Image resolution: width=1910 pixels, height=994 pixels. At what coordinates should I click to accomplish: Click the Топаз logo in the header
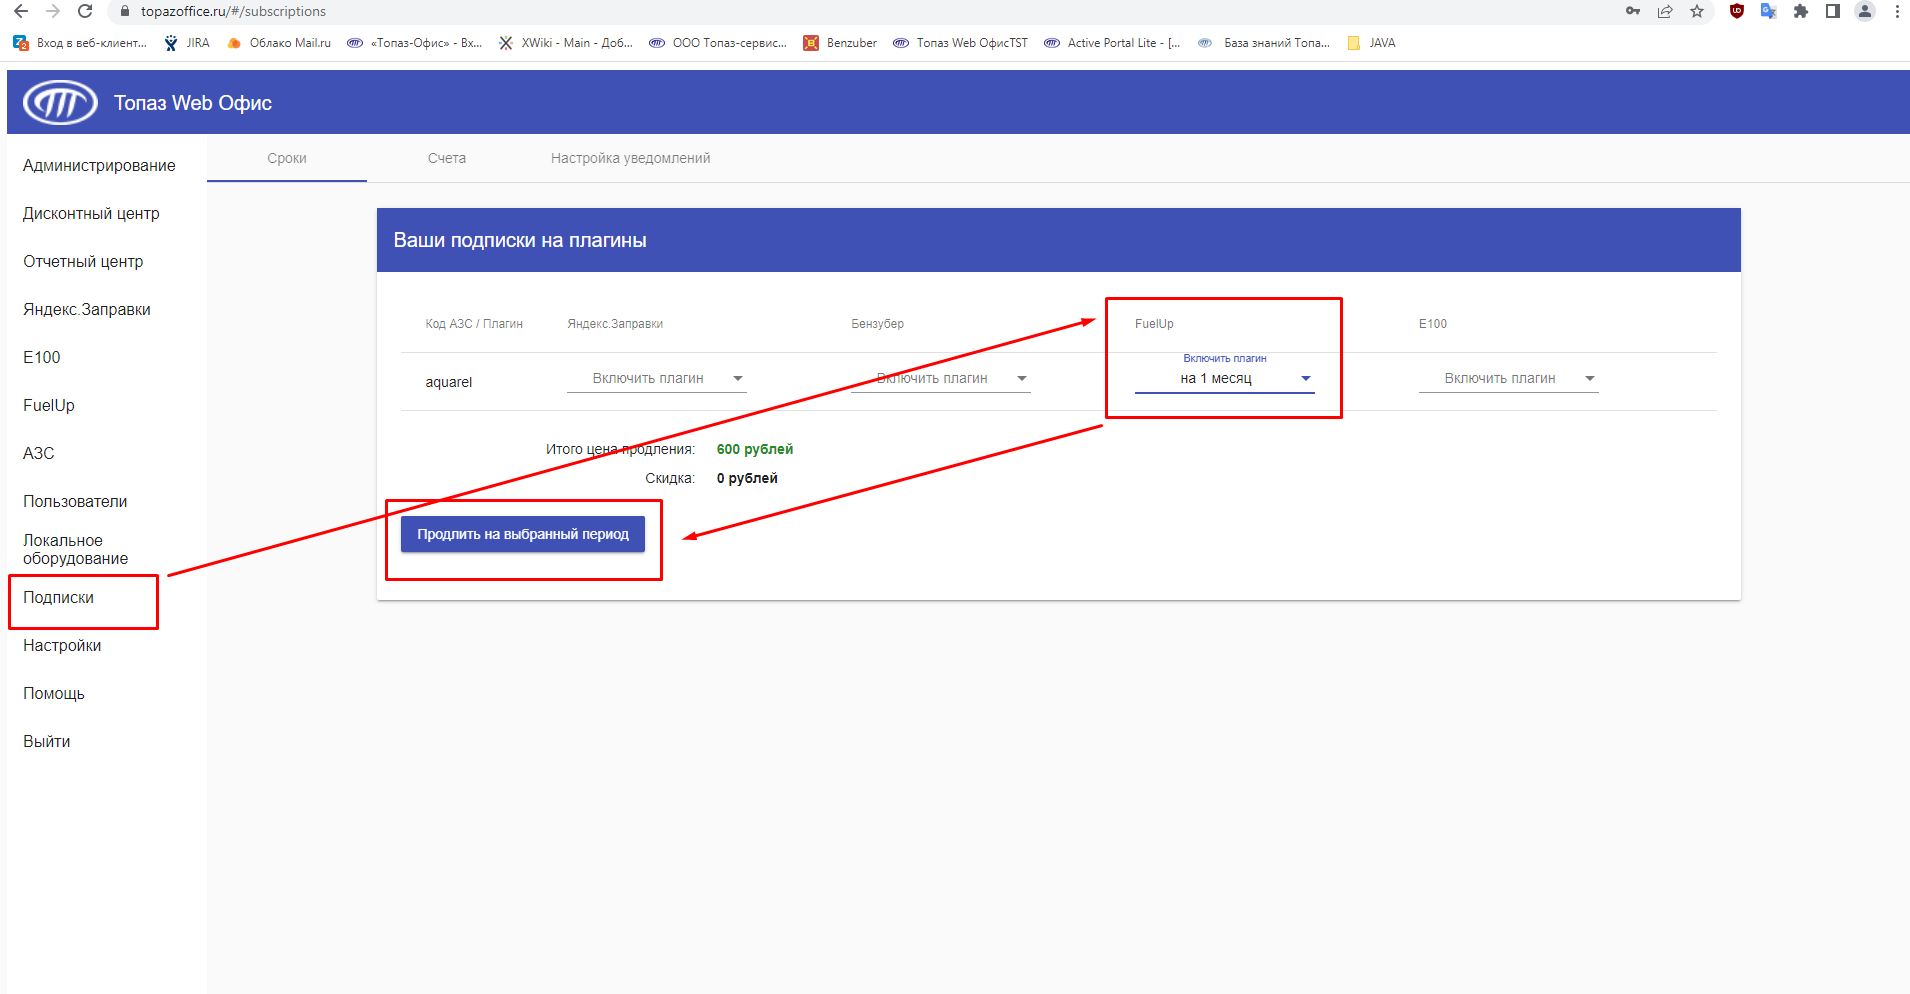pos(60,102)
